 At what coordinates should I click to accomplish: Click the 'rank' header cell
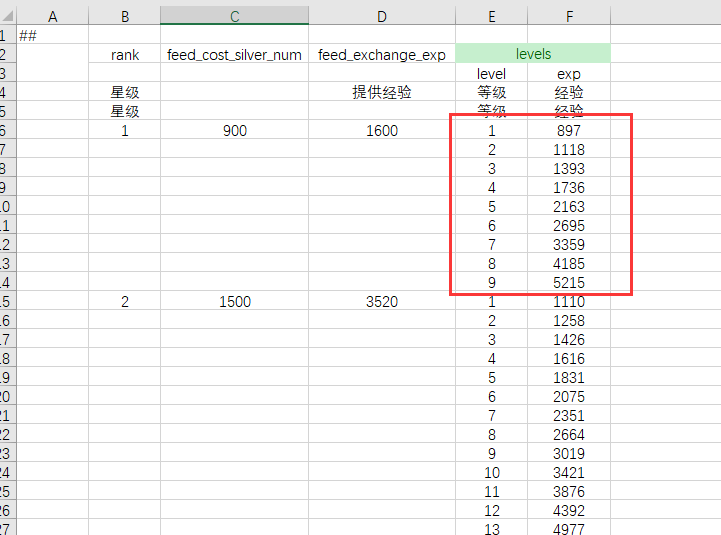coord(125,55)
